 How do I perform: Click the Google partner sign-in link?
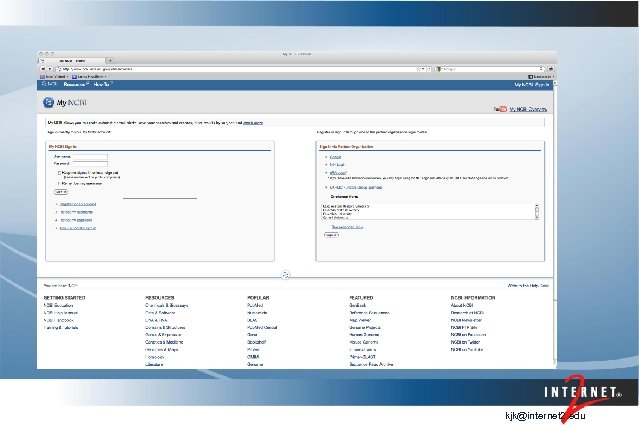tap(335, 157)
